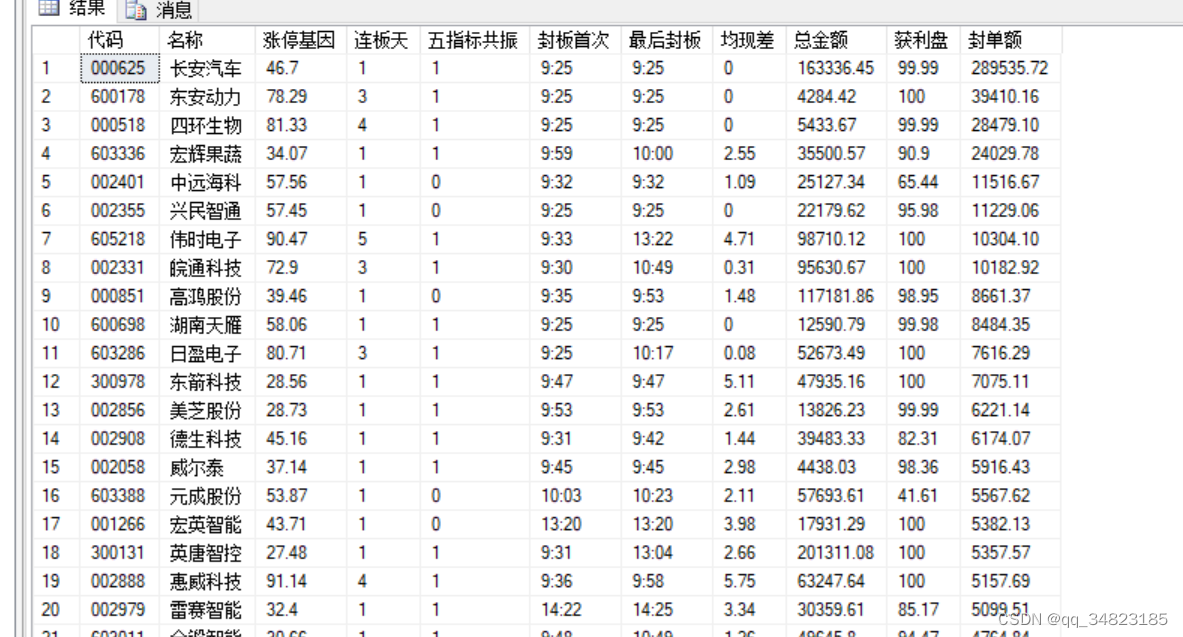Click the name cell 高鸿股份
Image resolution: width=1183 pixels, height=637 pixels.
click(x=207, y=297)
